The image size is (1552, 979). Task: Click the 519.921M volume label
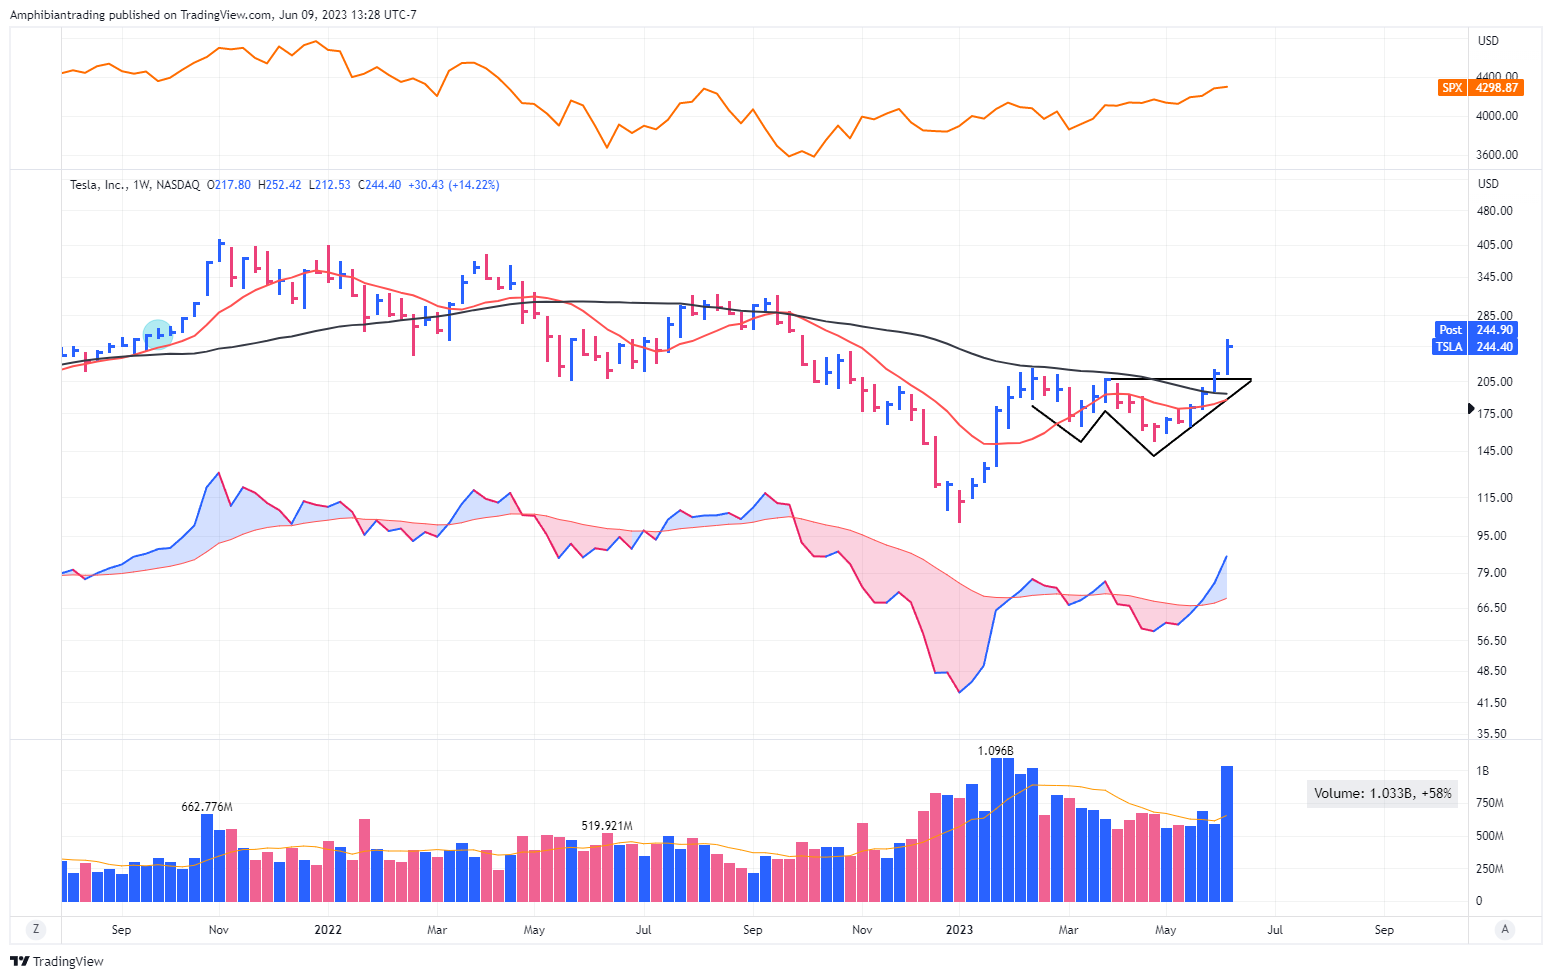coord(607,826)
